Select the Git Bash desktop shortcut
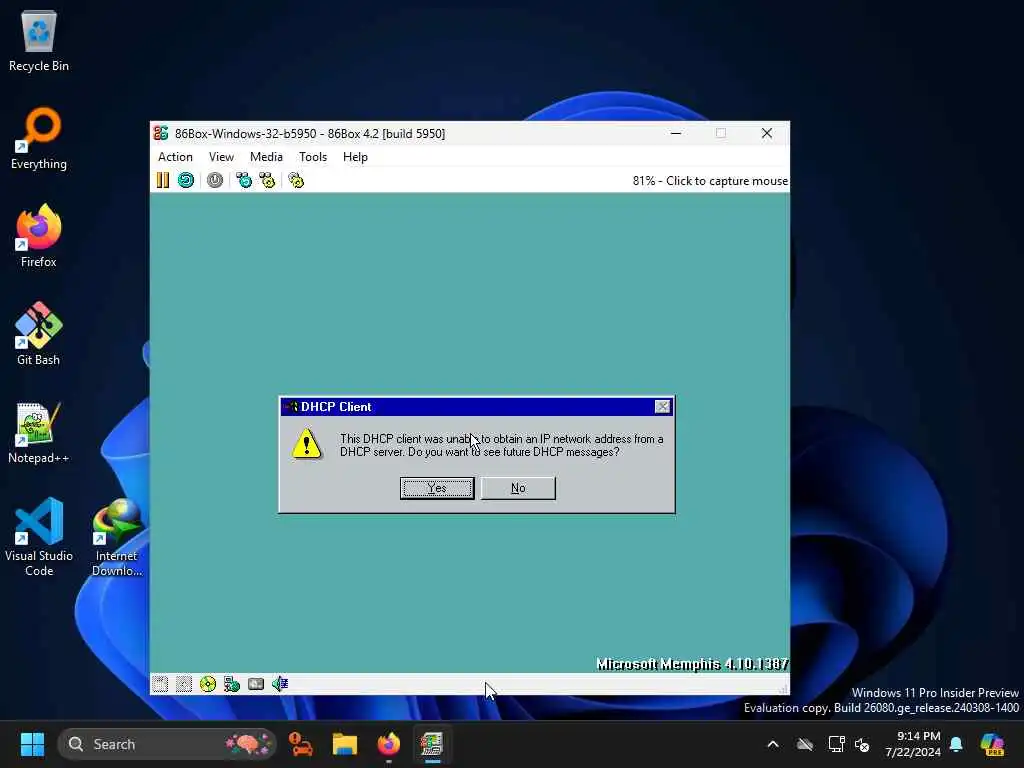 (39, 334)
